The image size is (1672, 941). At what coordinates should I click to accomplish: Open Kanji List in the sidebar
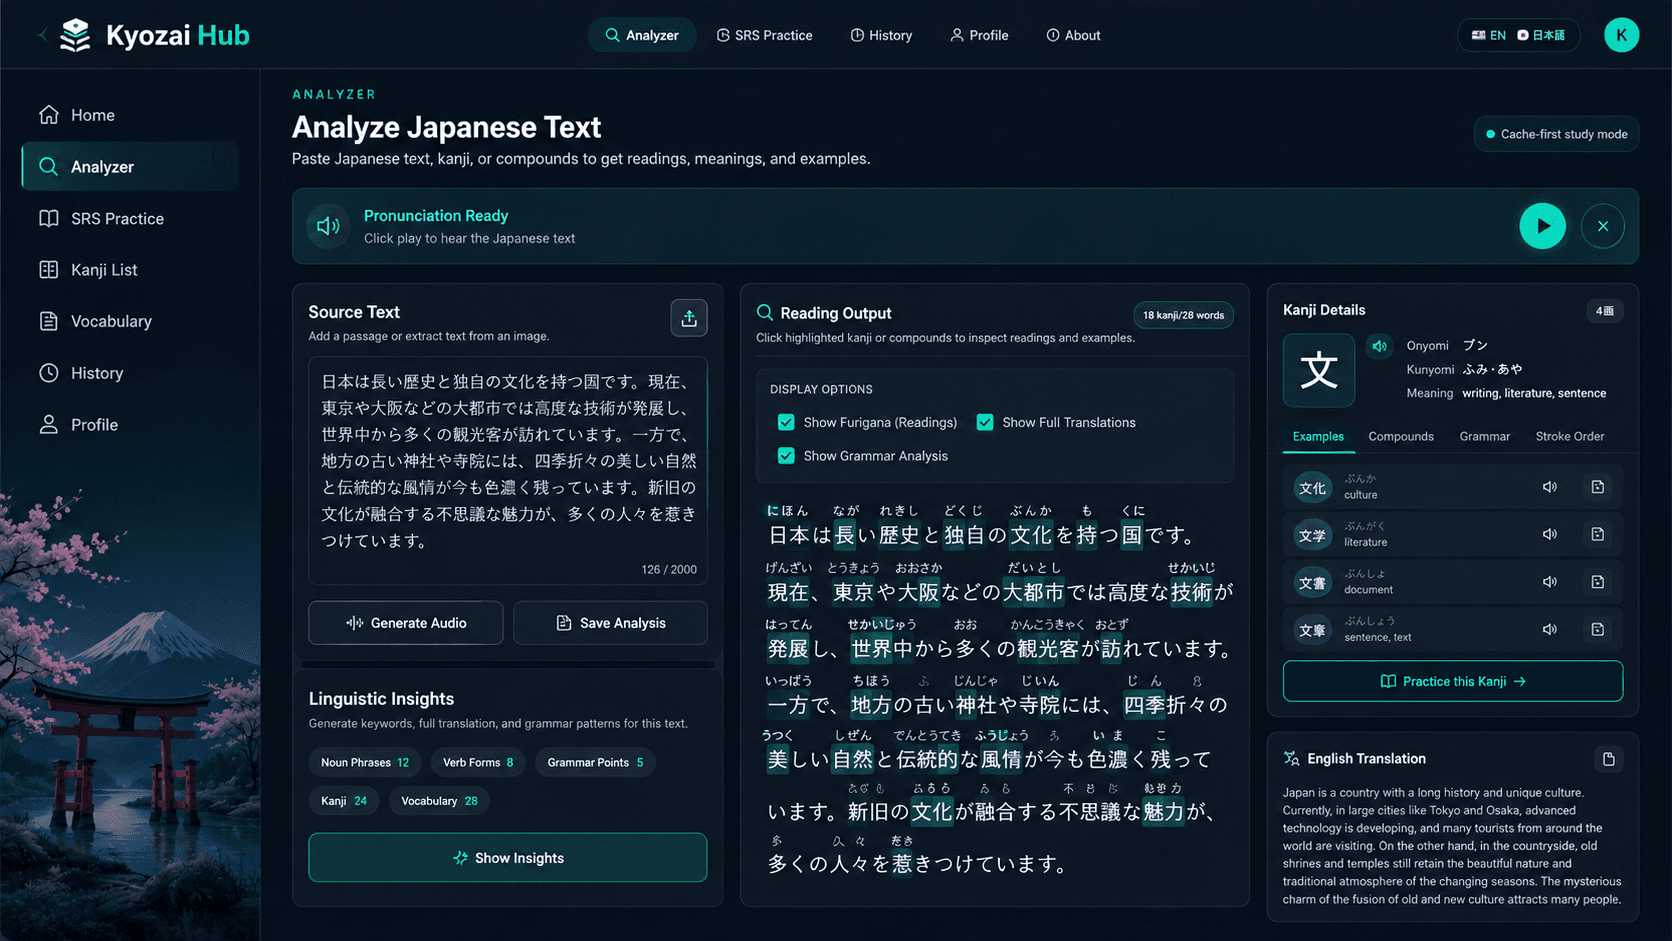click(130, 270)
